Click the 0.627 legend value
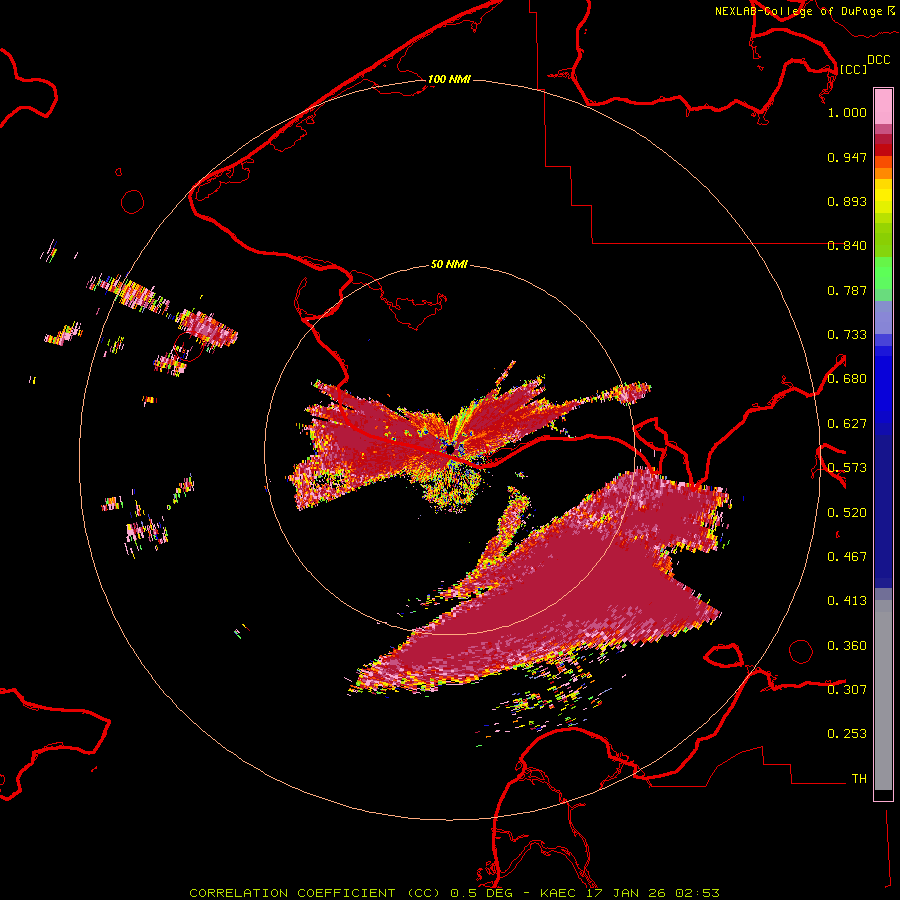The width and height of the screenshot is (900, 900). (x=847, y=424)
